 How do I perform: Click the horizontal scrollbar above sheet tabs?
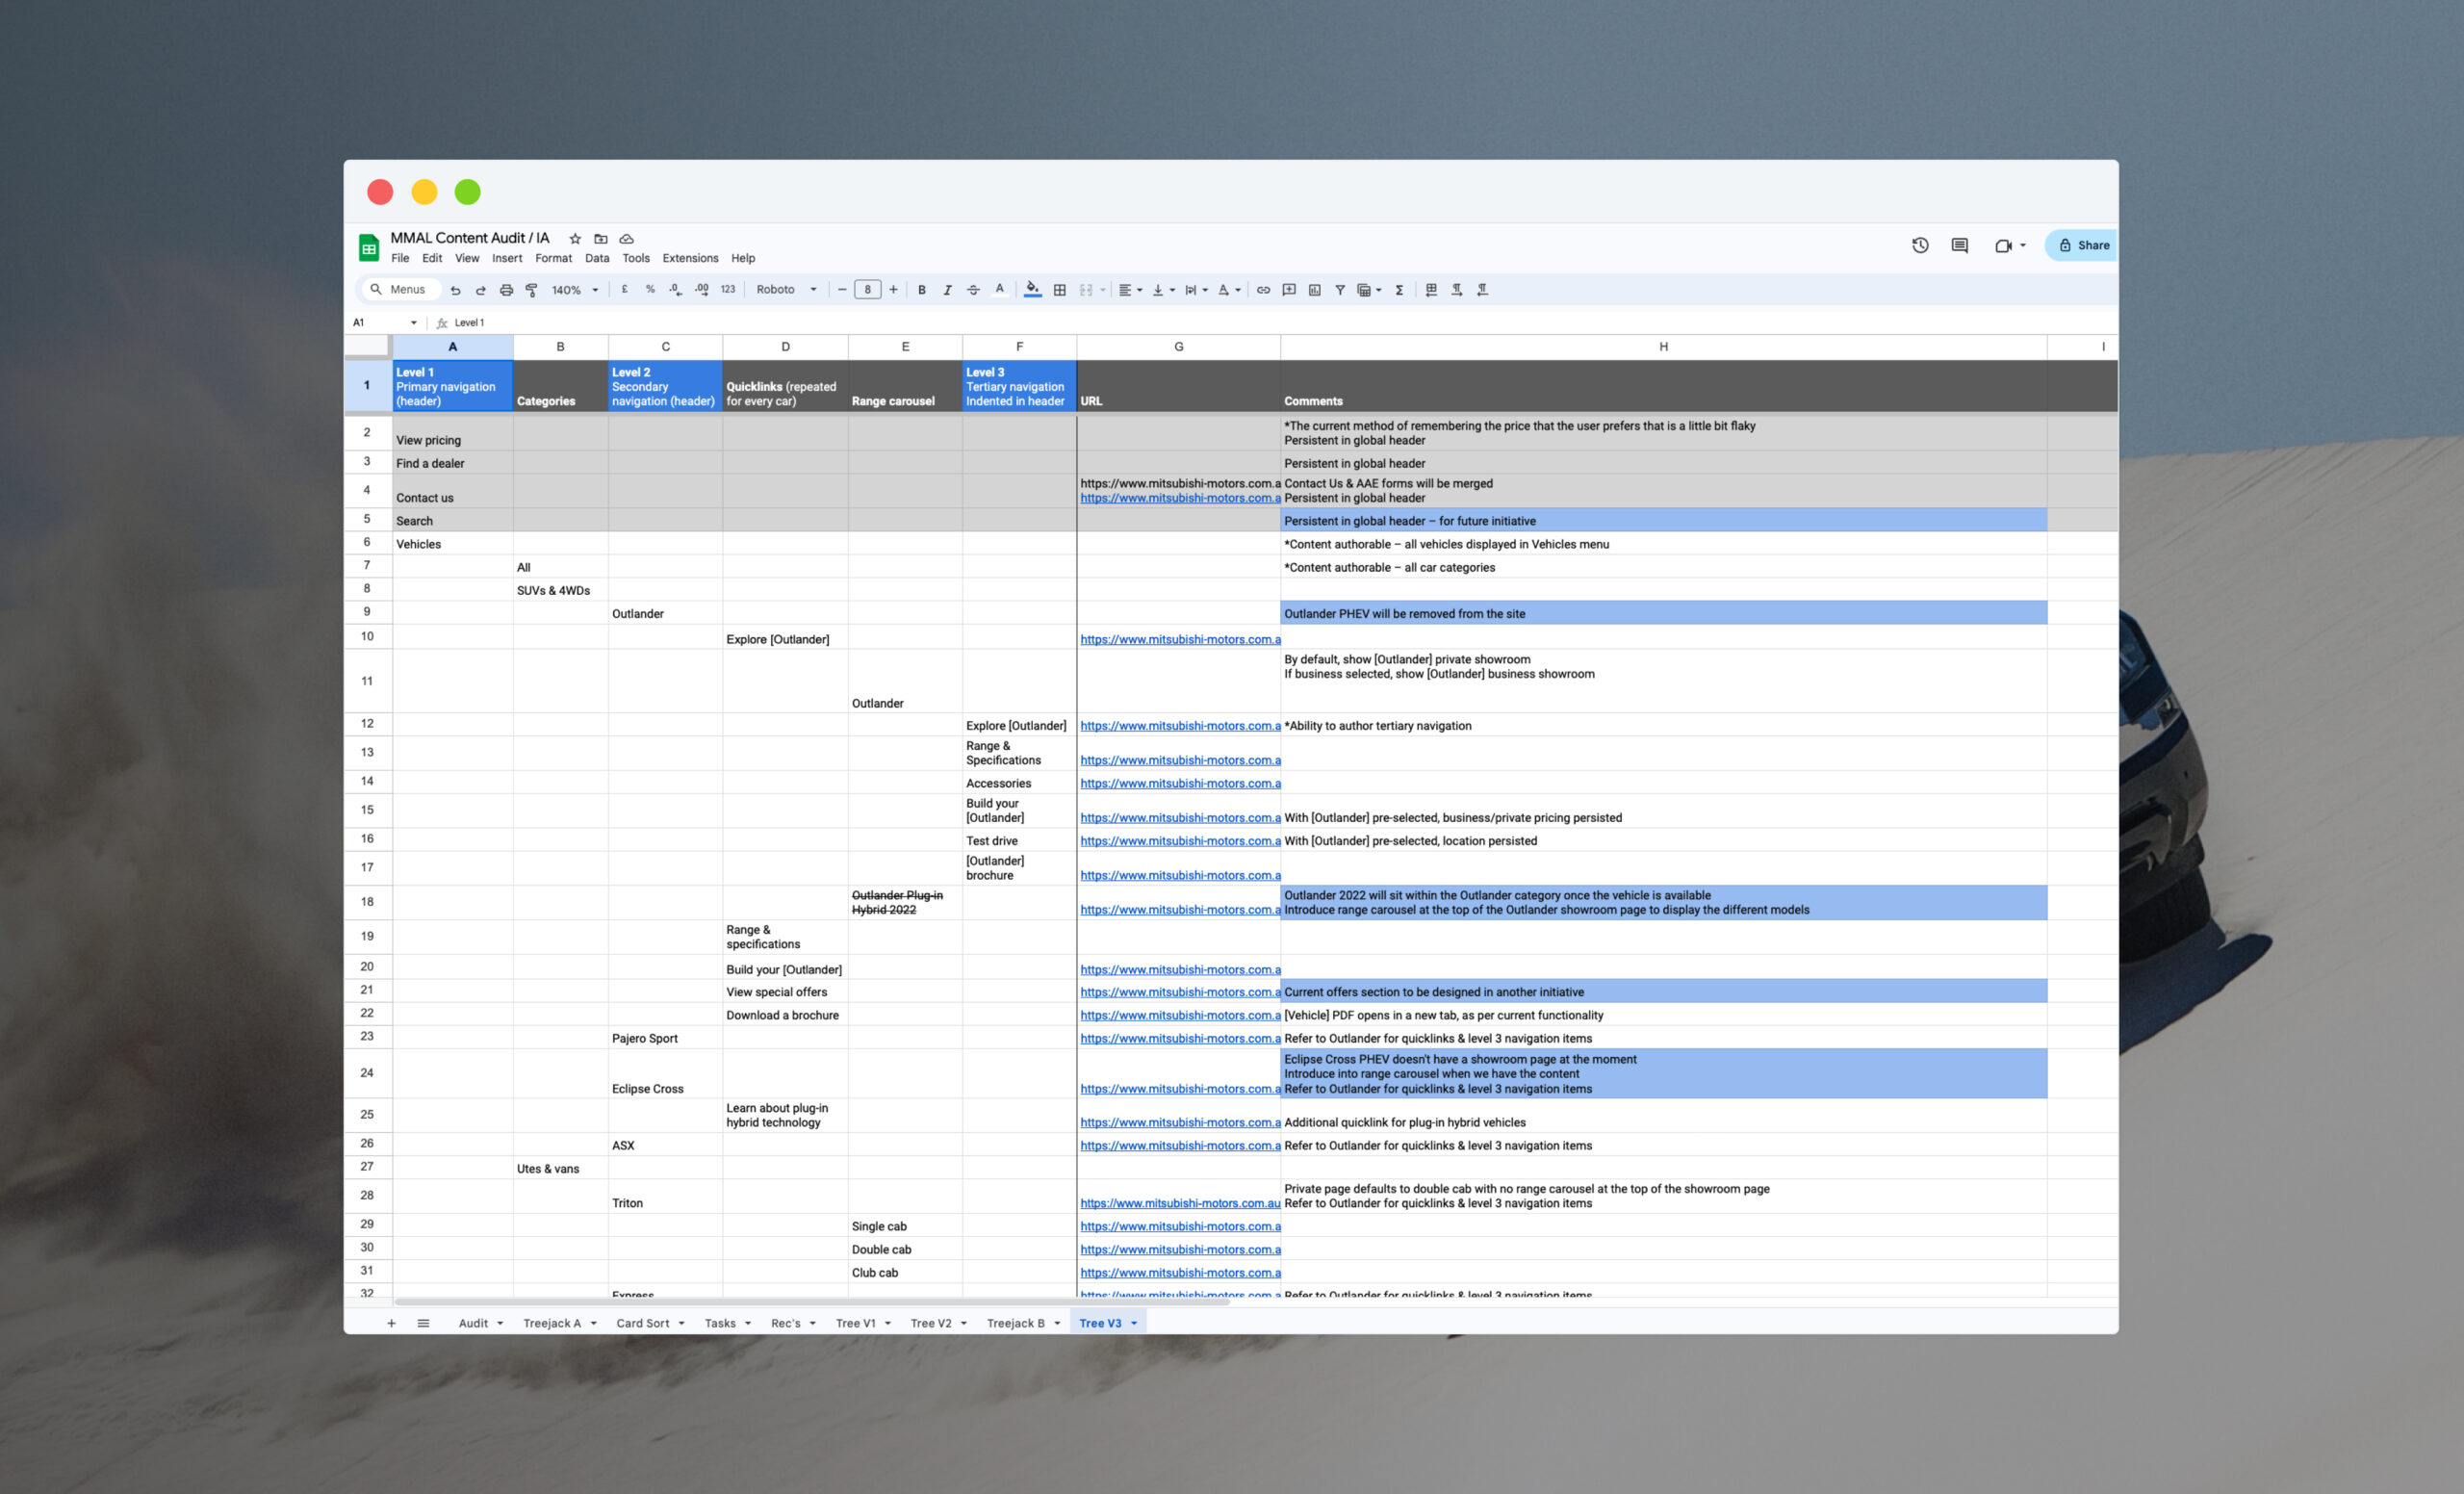click(811, 1302)
